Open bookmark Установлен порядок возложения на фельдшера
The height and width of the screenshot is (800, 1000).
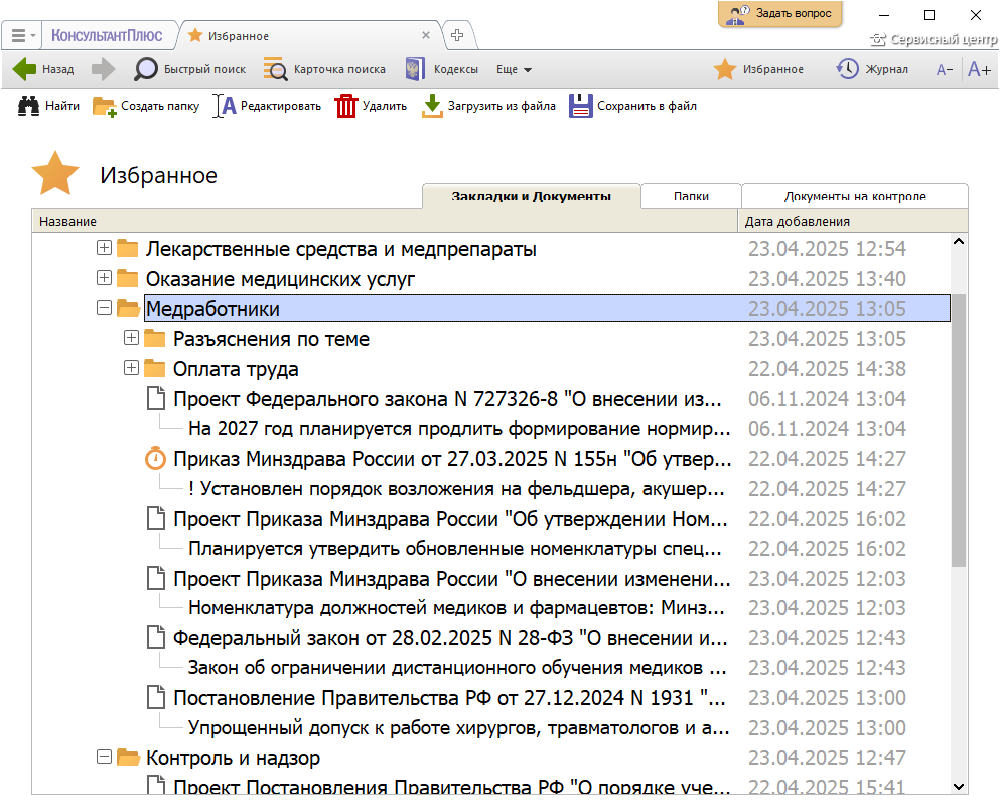(x=456, y=489)
